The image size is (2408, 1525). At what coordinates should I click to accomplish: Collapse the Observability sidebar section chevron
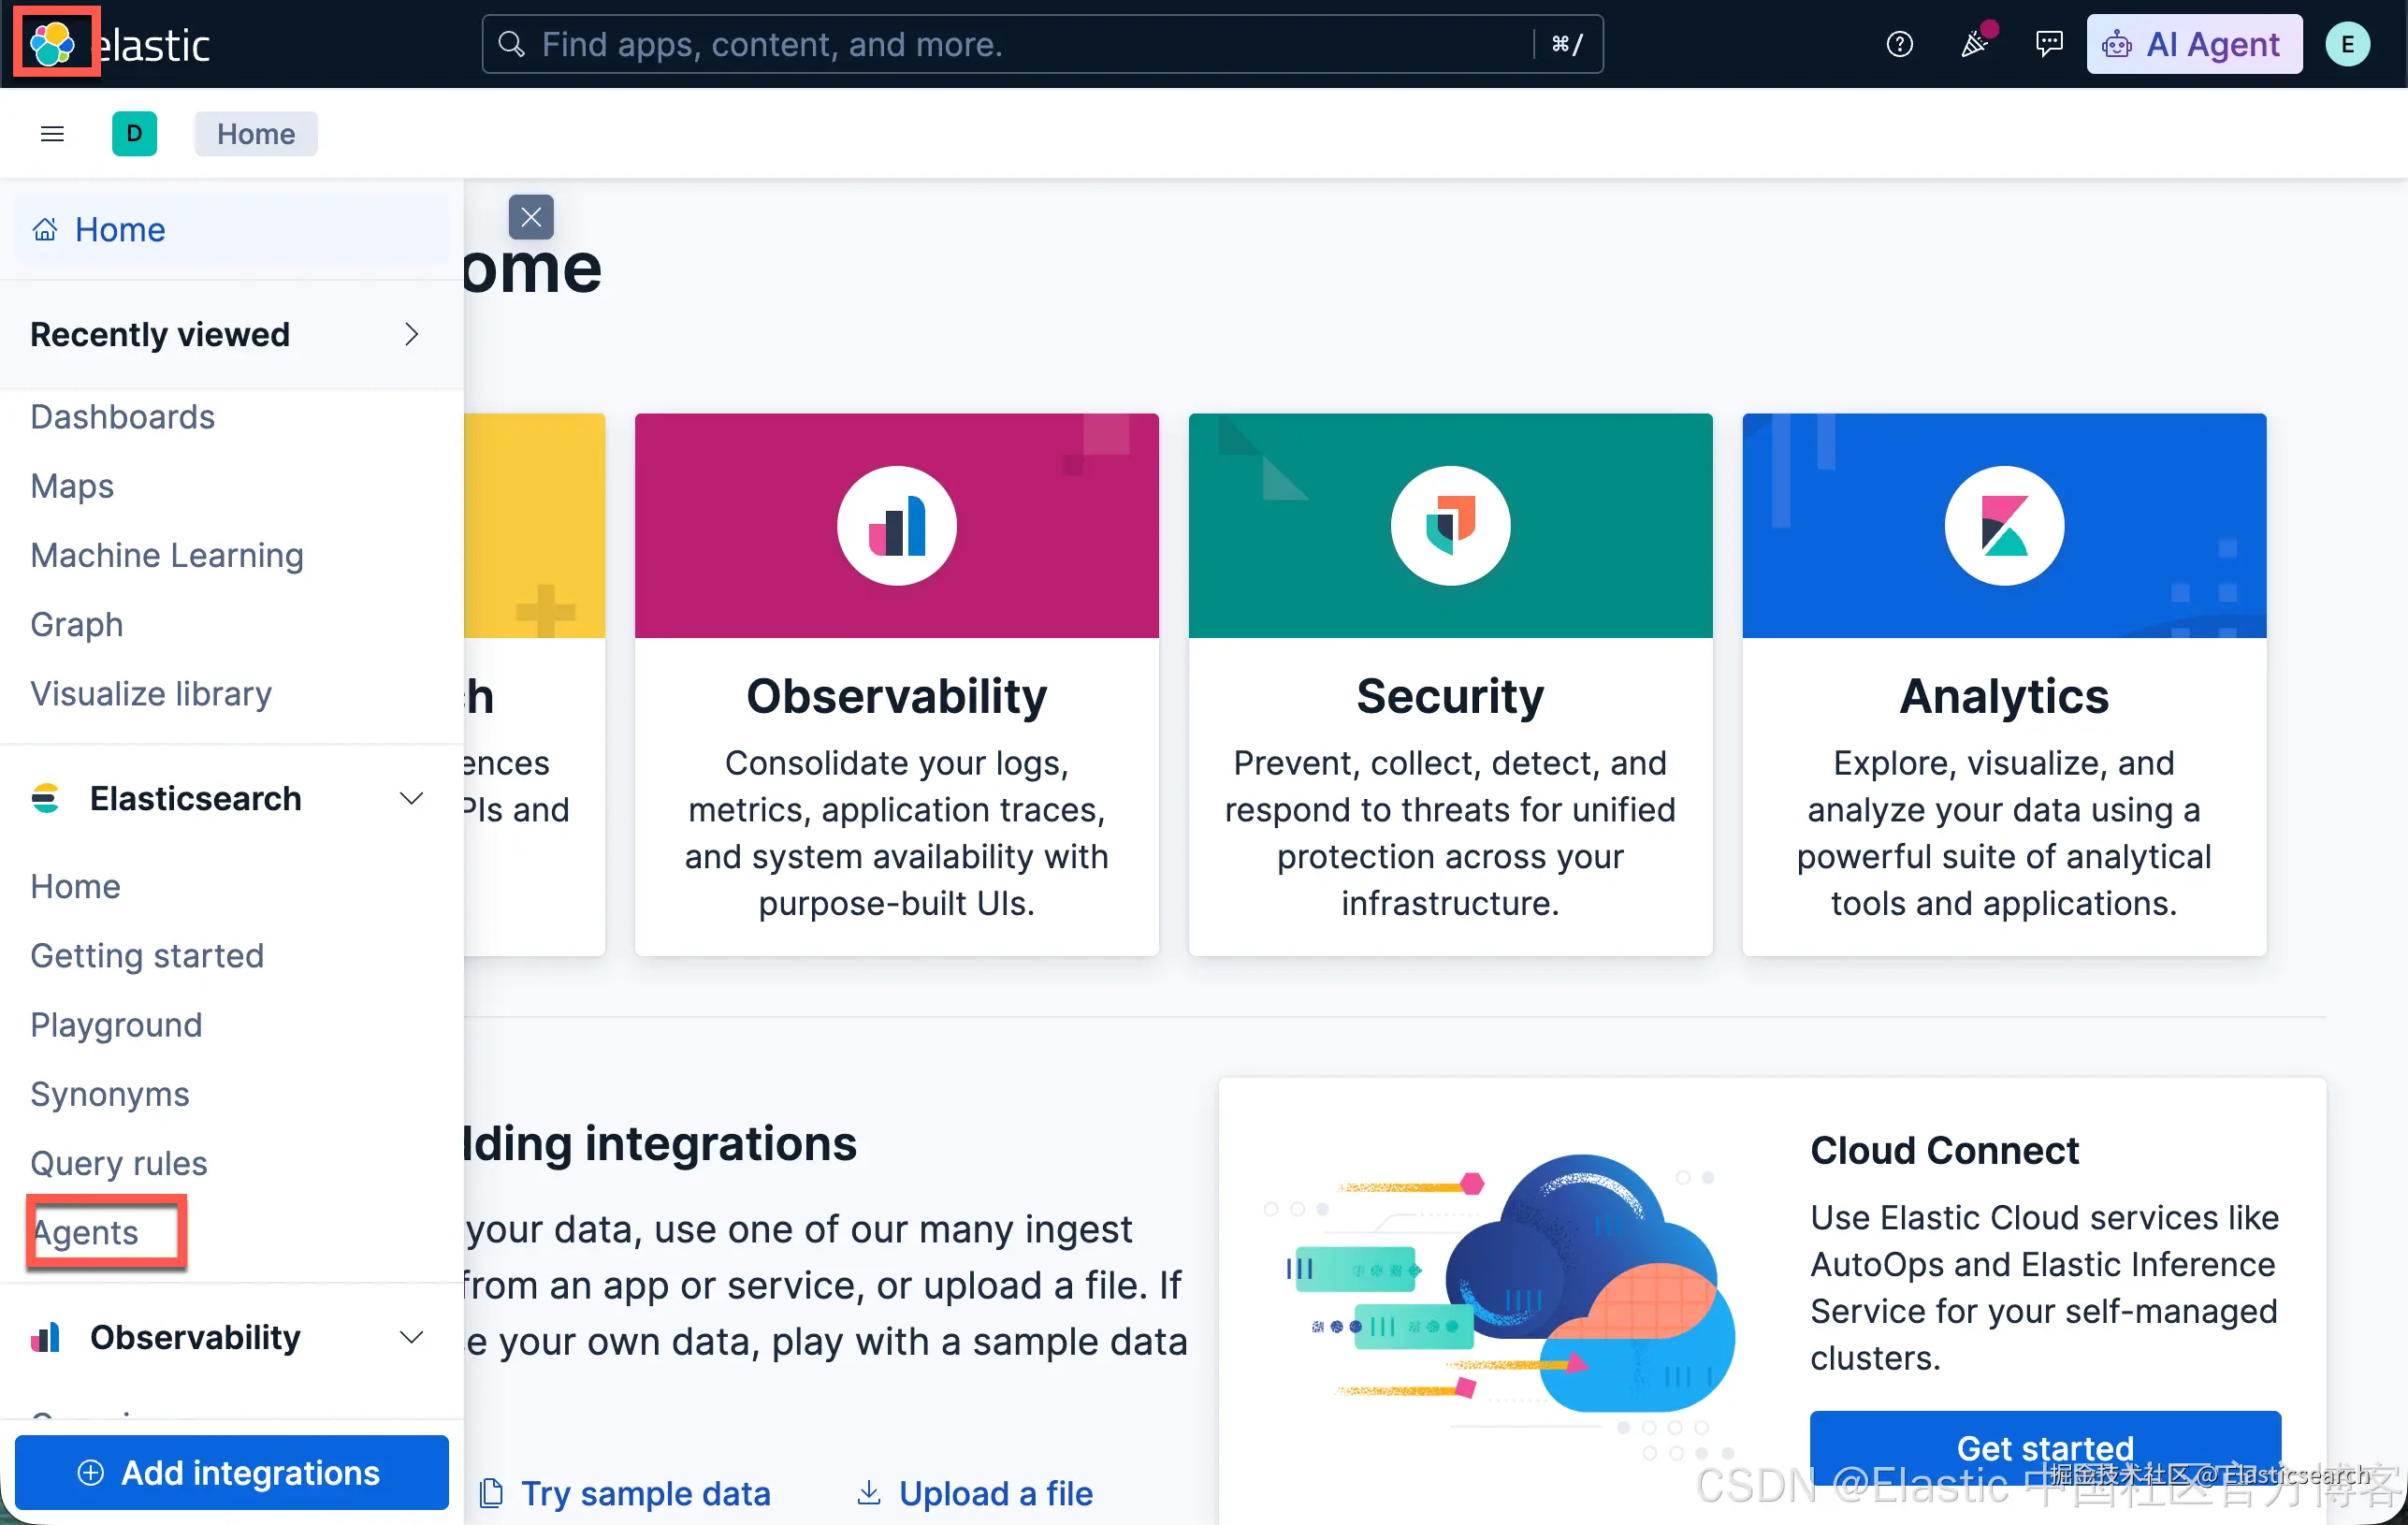tap(411, 1337)
